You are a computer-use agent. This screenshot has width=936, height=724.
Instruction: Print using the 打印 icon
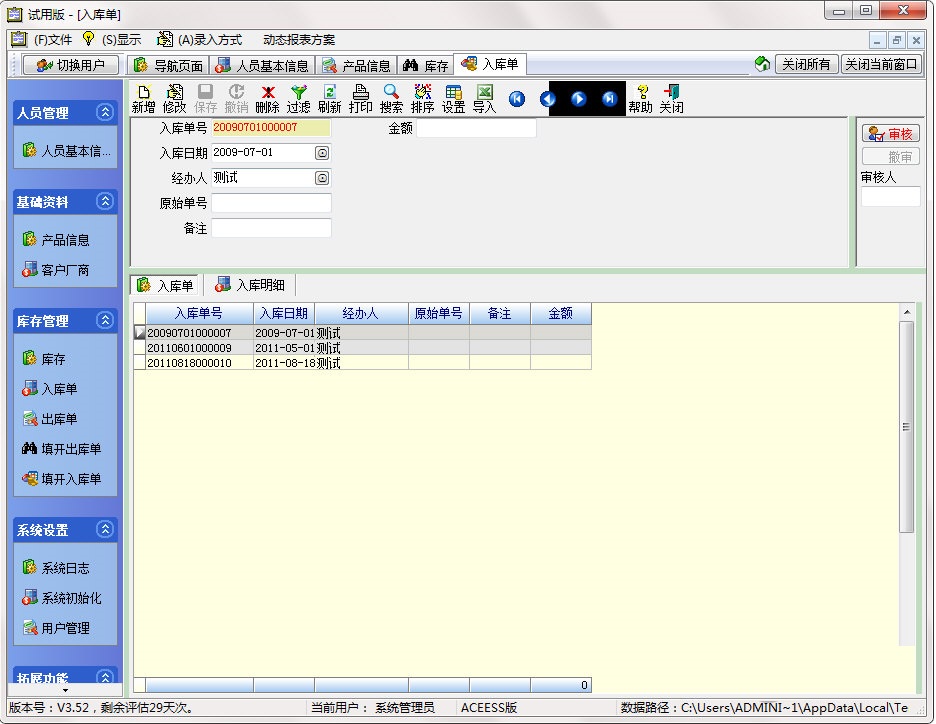(360, 98)
